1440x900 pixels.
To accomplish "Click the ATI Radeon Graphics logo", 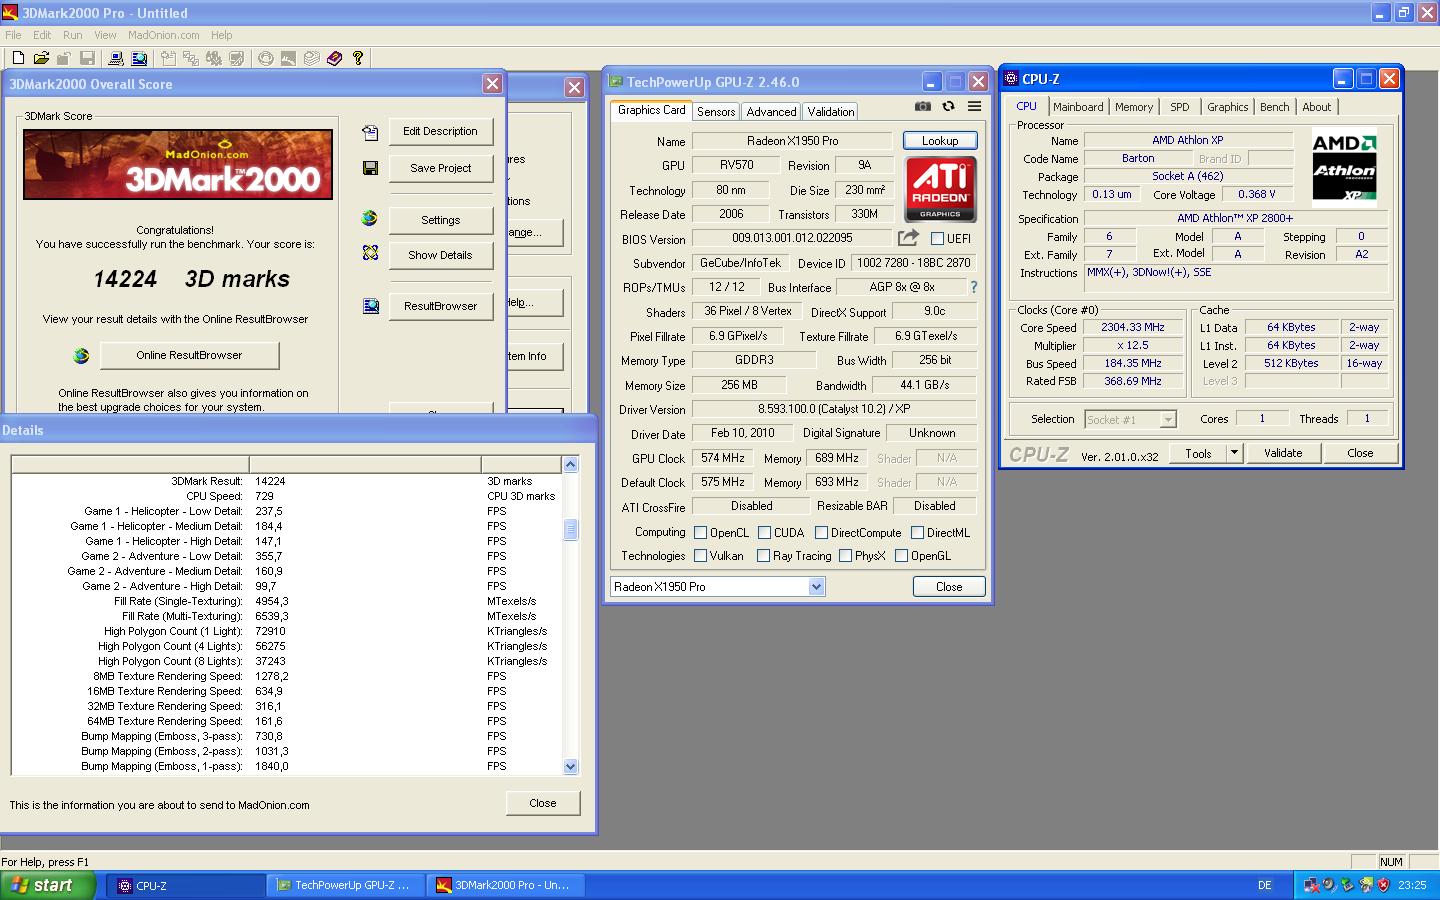I will [940, 188].
